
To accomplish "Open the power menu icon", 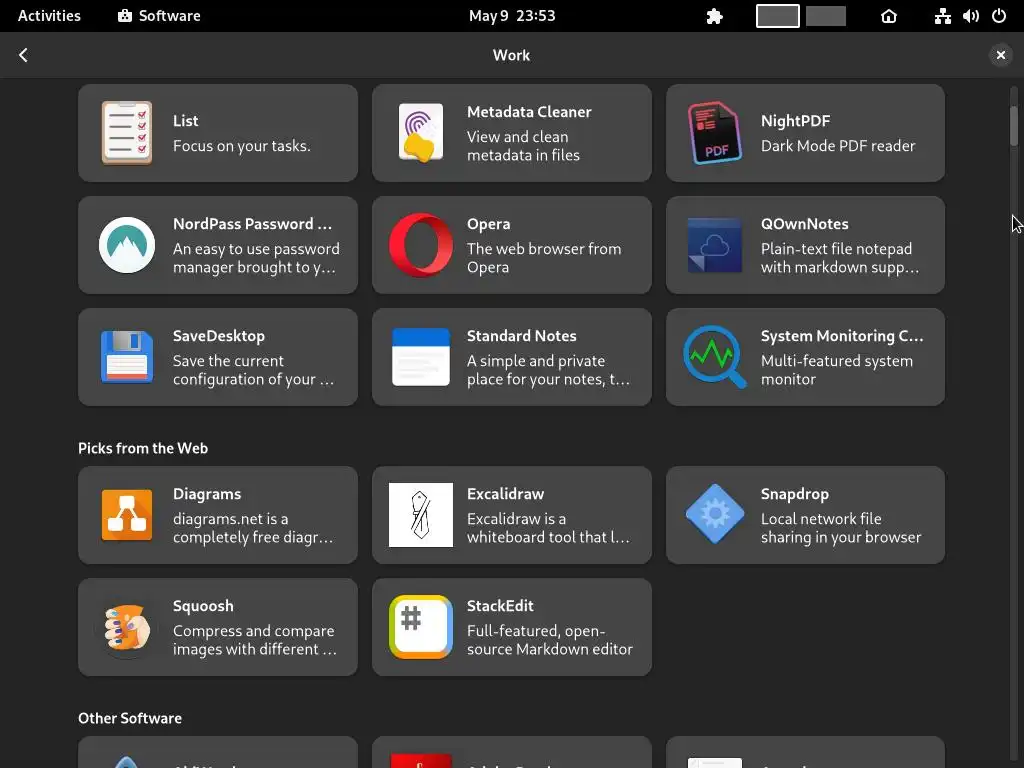I will [999, 16].
